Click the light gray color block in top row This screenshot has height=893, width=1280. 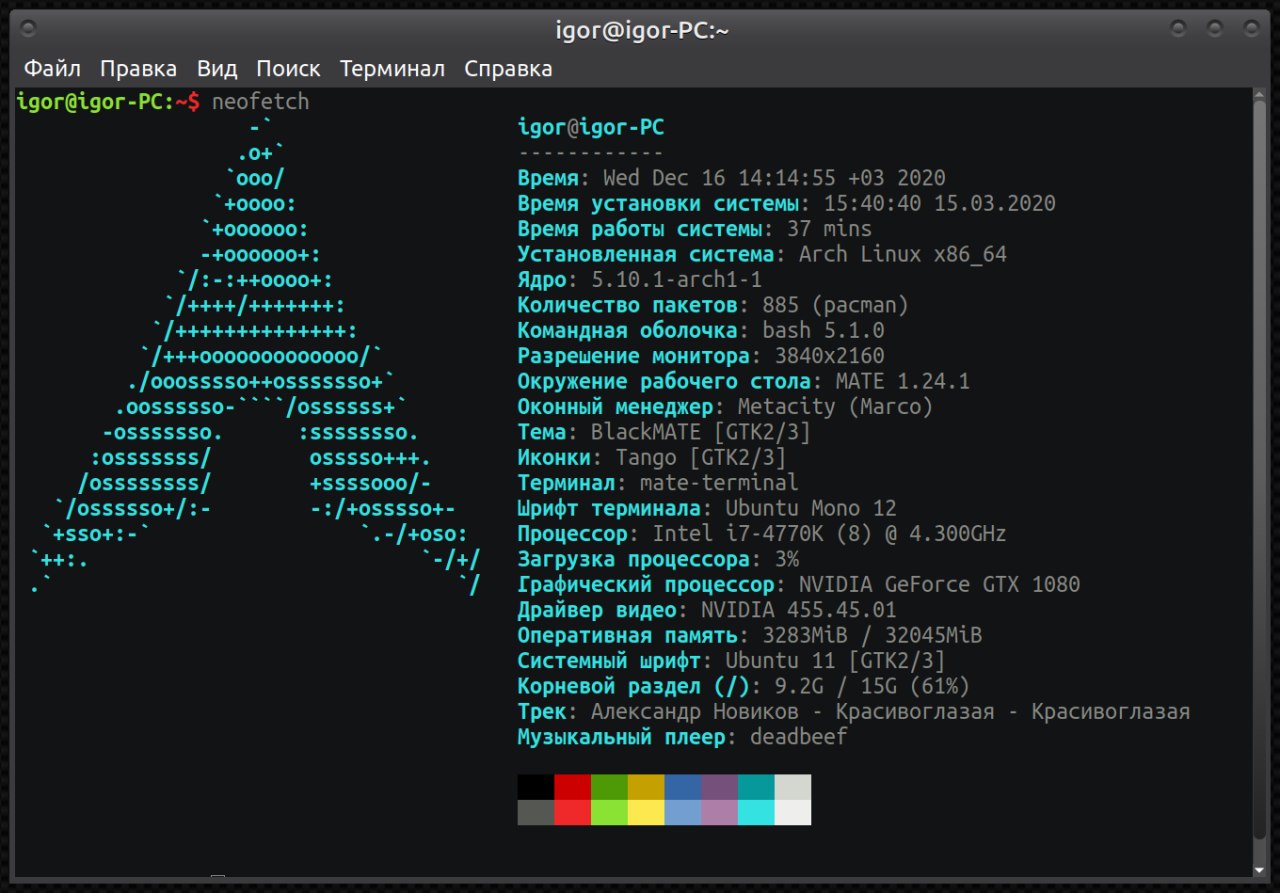tap(793, 787)
